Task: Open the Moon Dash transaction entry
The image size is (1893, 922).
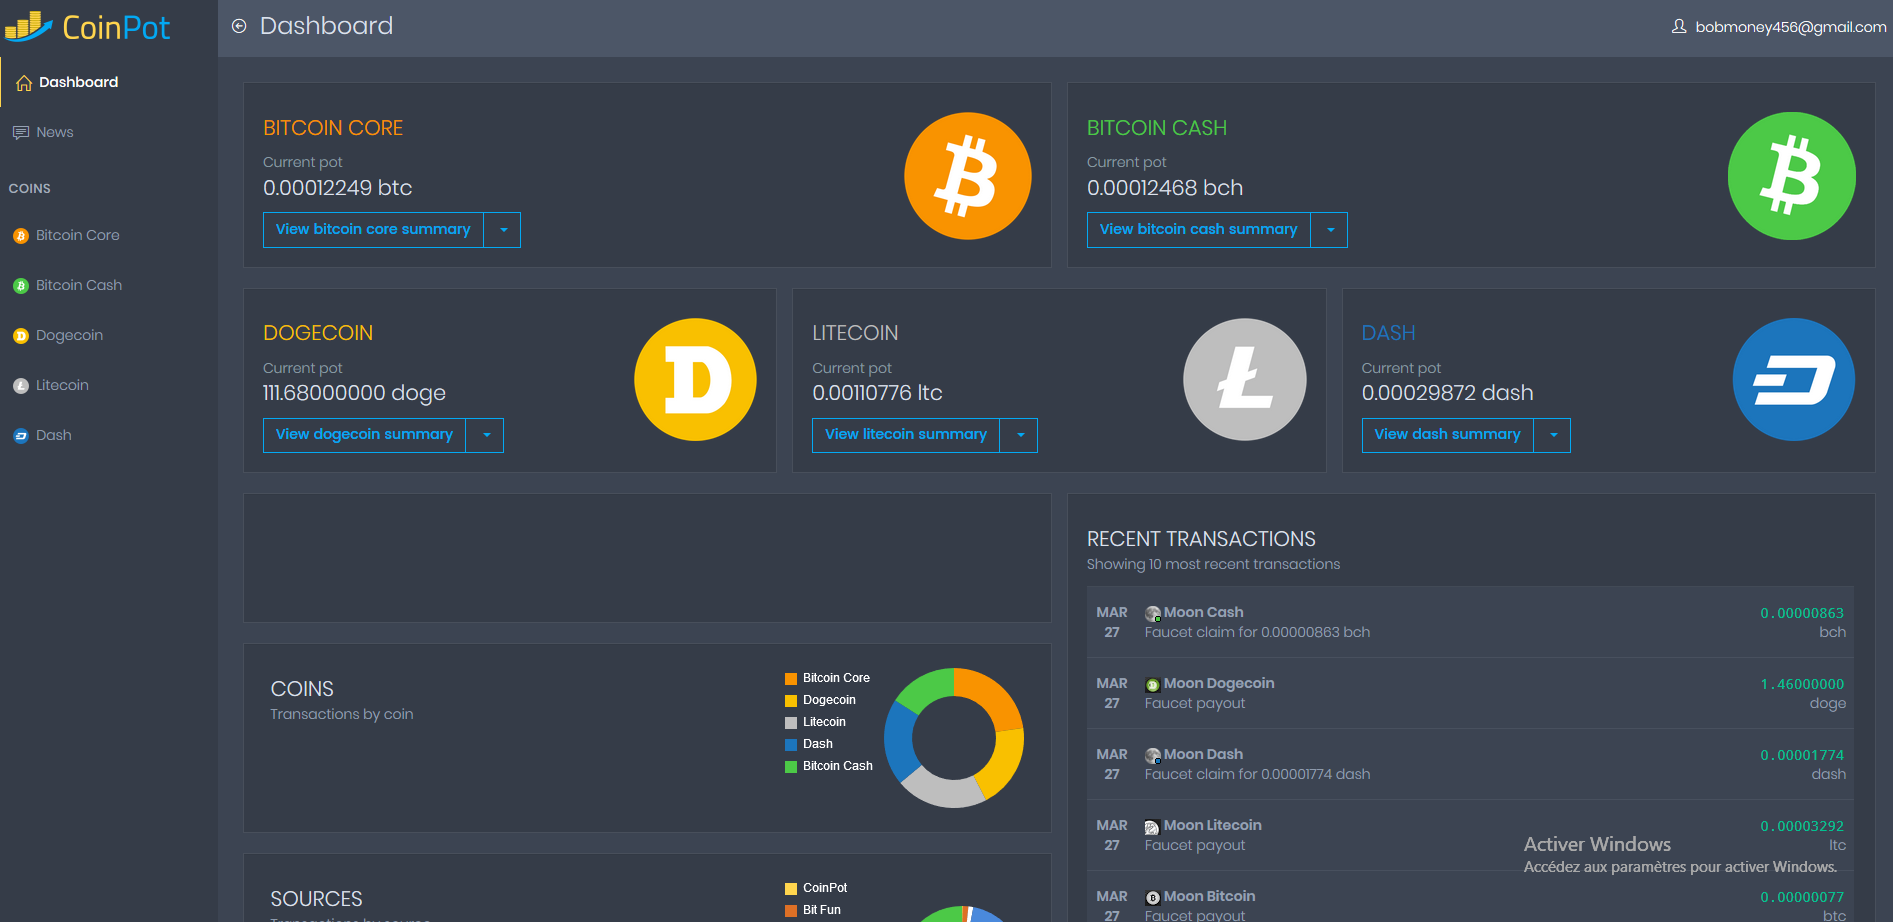Action: coord(1470,764)
